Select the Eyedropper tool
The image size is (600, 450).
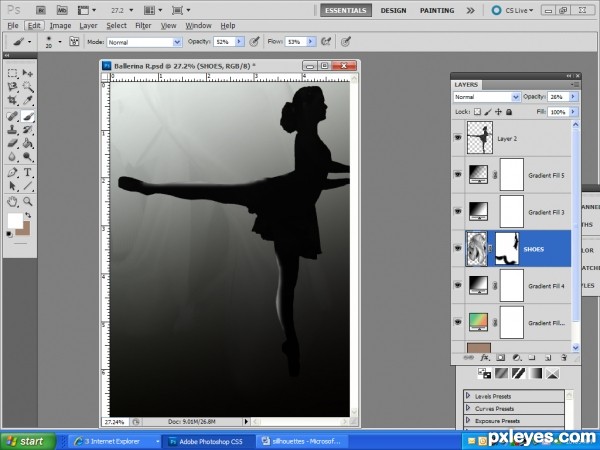click(28, 101)
